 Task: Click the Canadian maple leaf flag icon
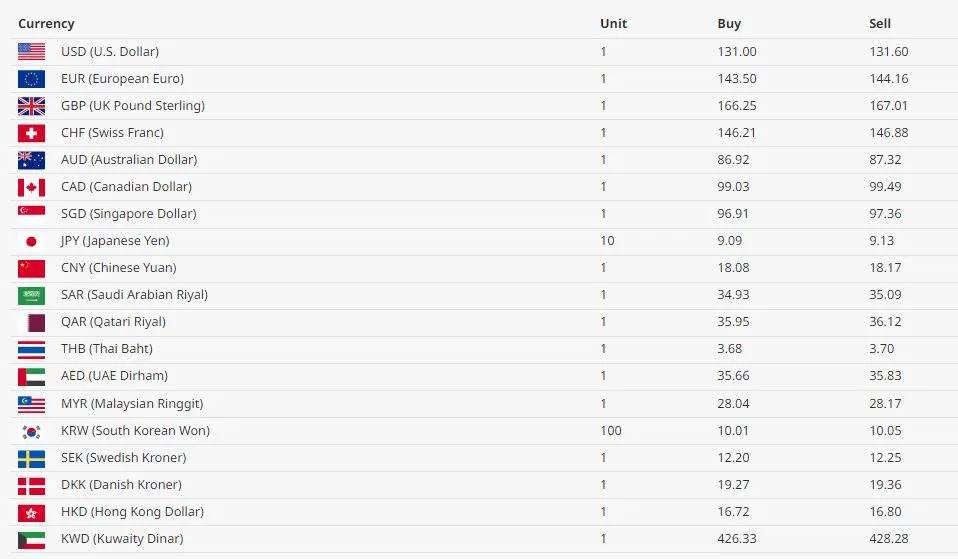pos(31,187)
